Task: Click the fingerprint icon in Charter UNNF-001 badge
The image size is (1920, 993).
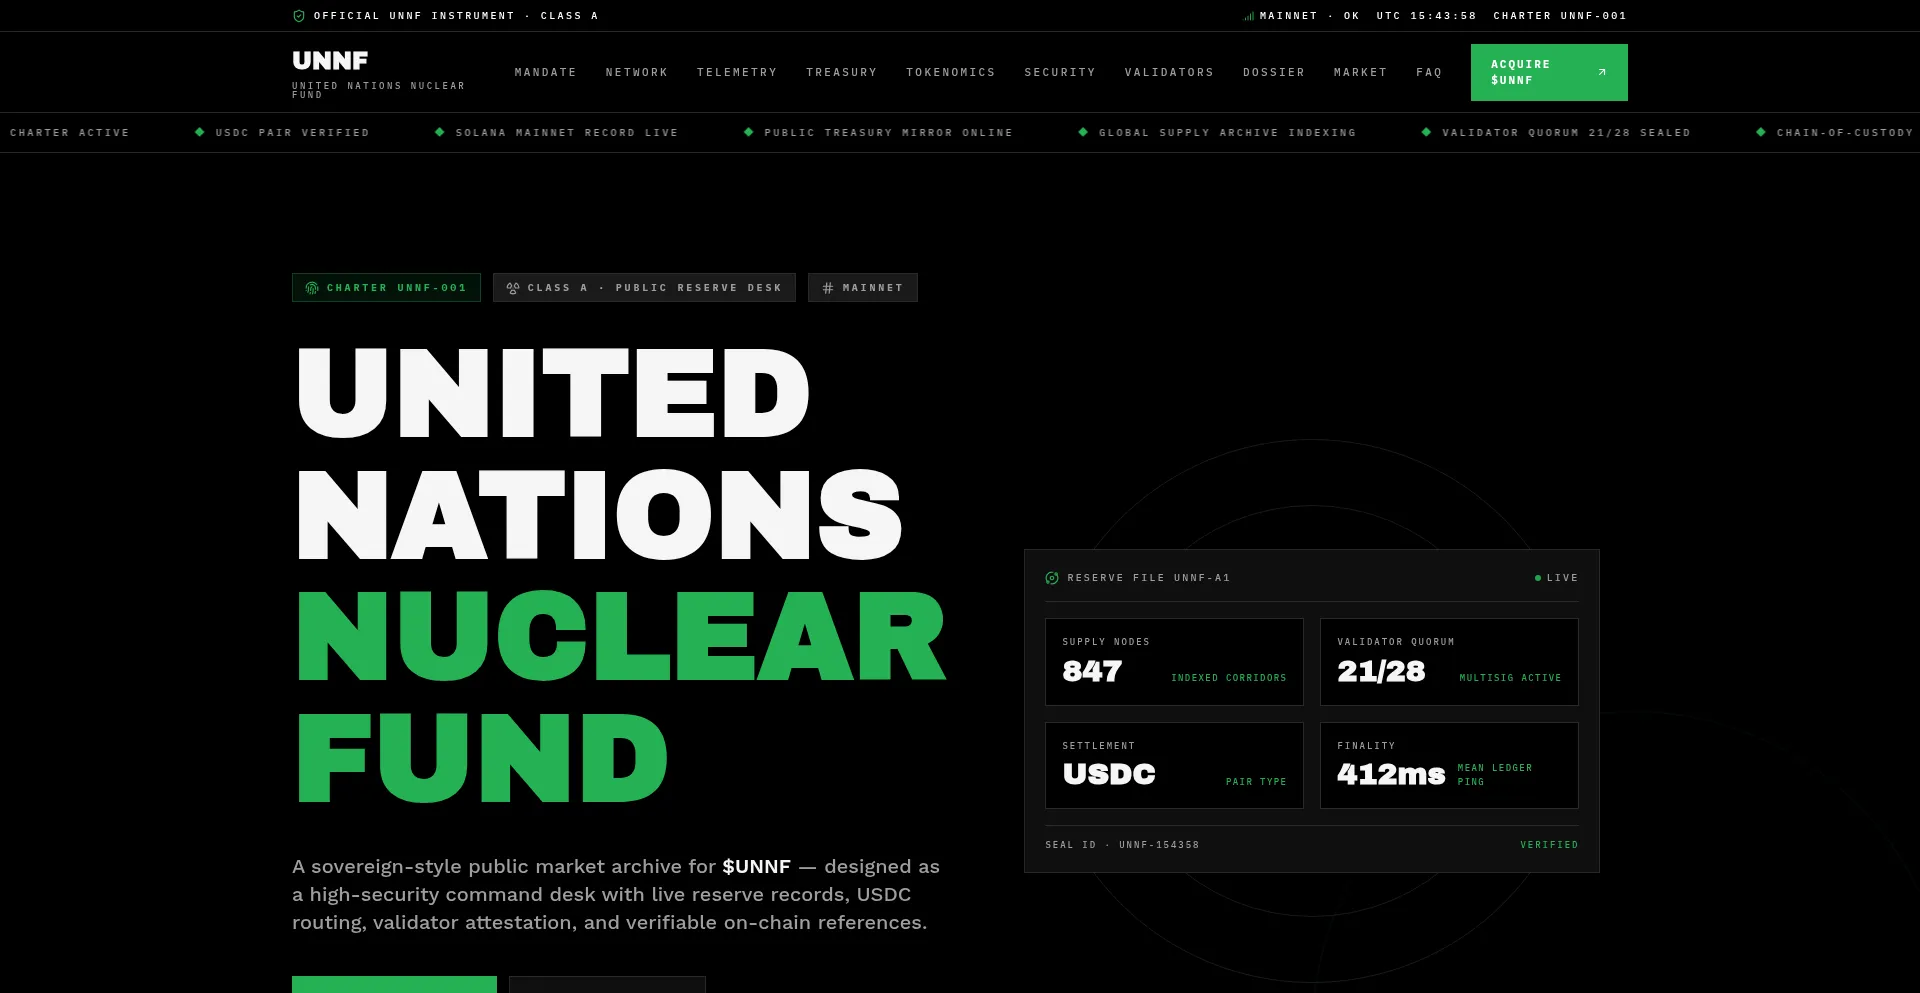Action: coord(312,288)
